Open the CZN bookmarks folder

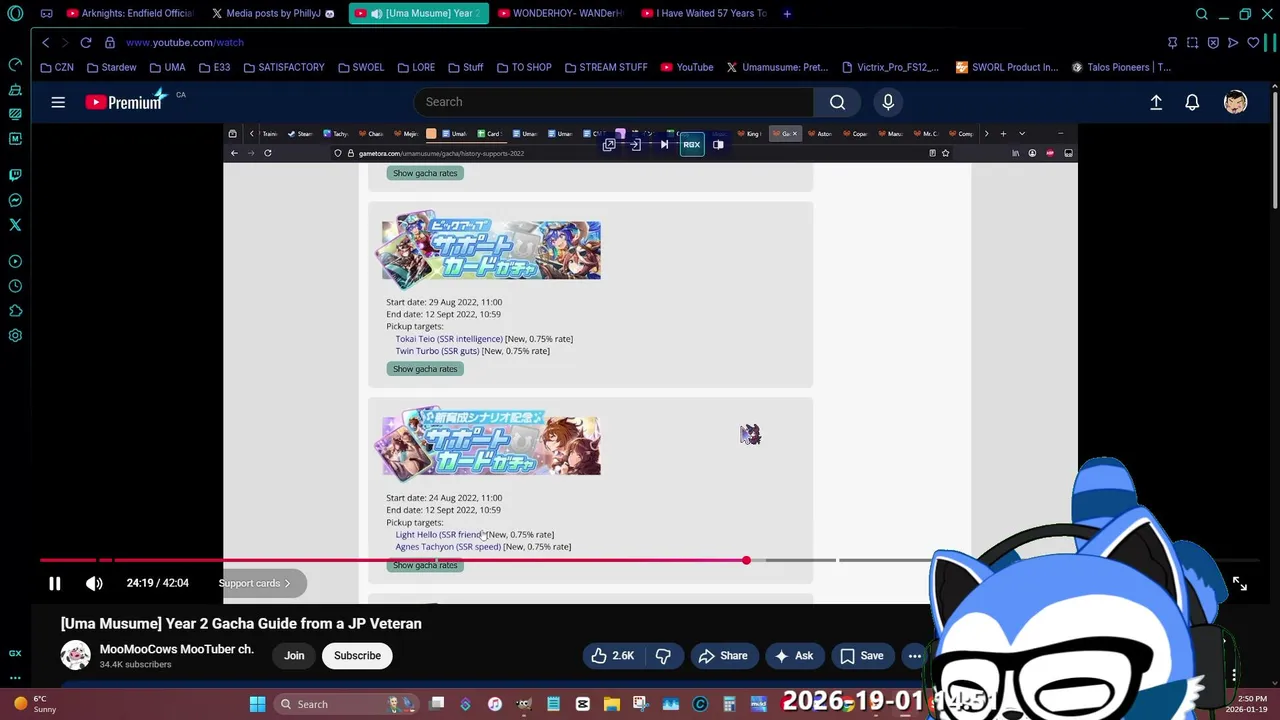(57, 68)
